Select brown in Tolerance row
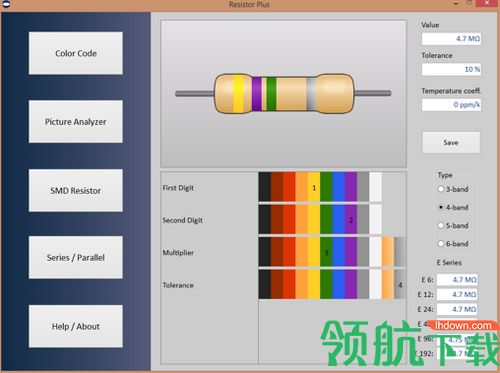Image resolution: width=500 pixels, height=373 pixels. 277,284
